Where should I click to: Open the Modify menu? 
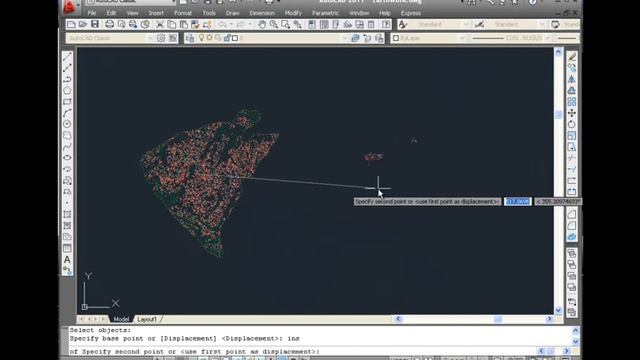tap(293, 13)
